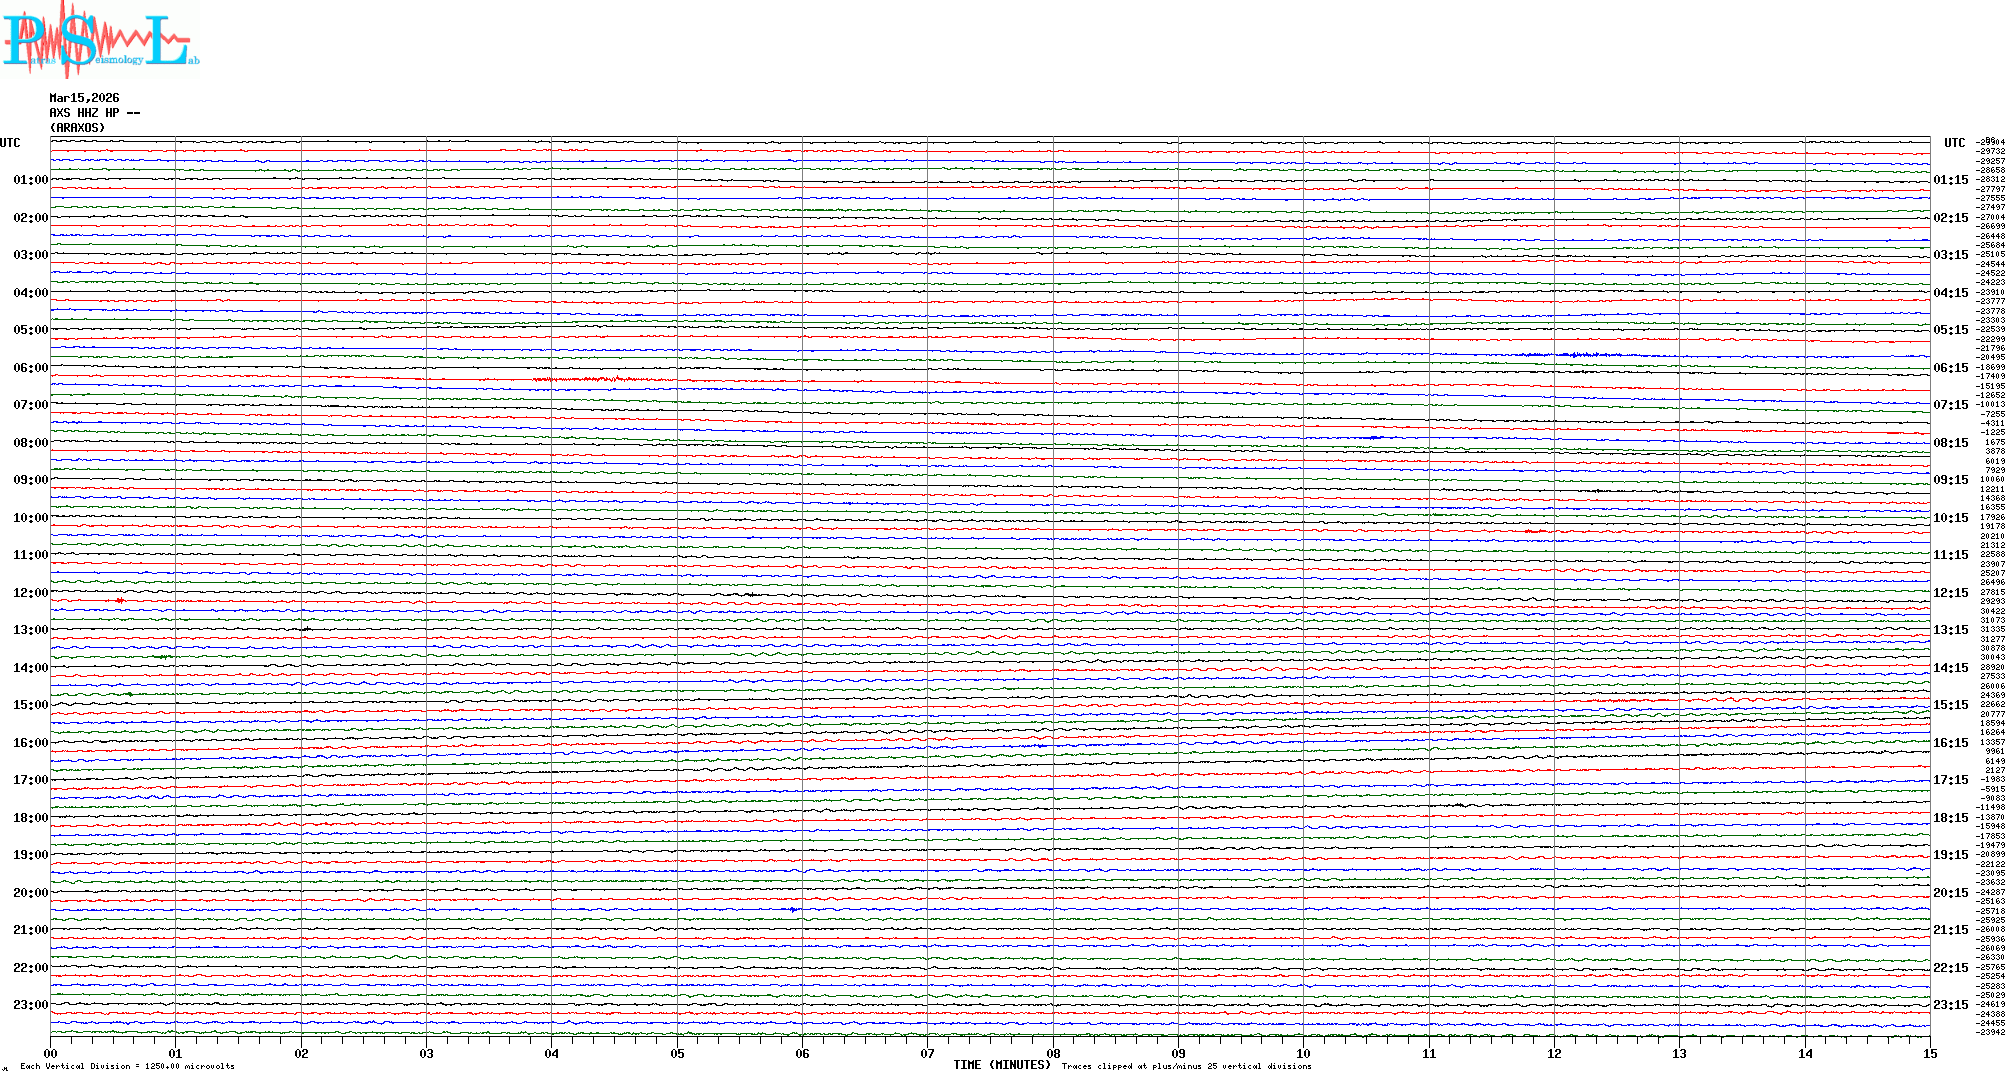
Task: Click minute 10 on the bottom axis
Action: (x=1303, y=1054)
